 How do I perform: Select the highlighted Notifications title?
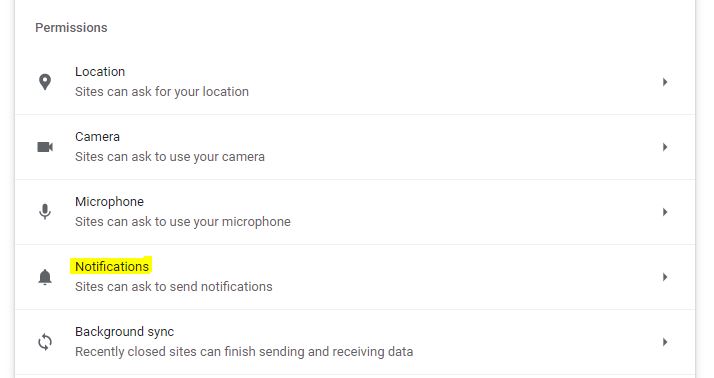112,266
